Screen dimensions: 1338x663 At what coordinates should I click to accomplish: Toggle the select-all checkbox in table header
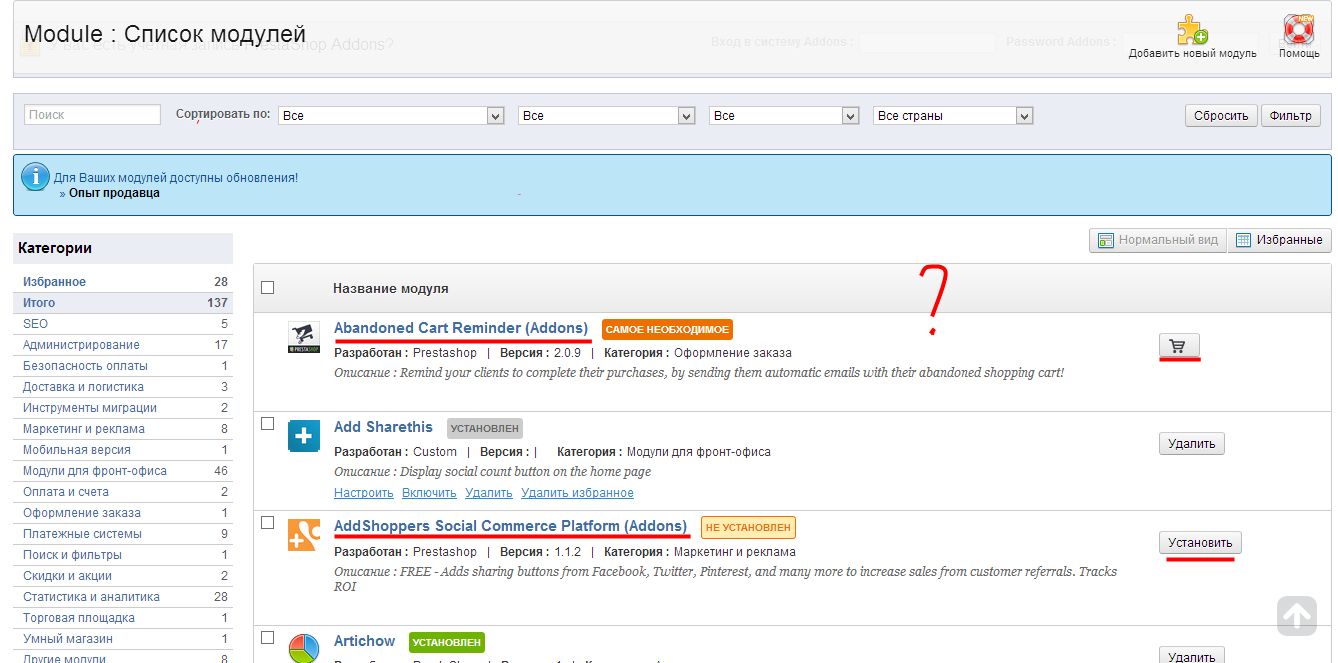(x=267, y=288)
